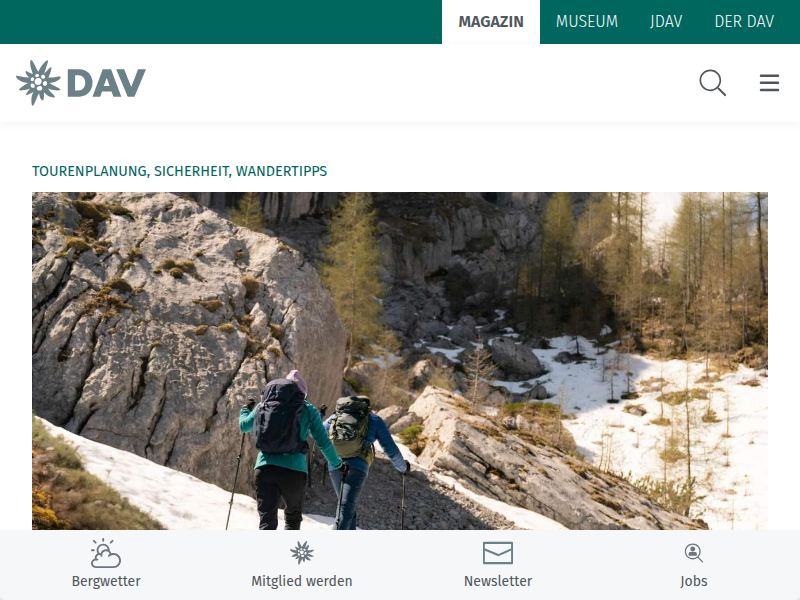Viewport: 800px width, 600px height.
Task: Click the DAV wordmark in header
Action: click(106, 83)
